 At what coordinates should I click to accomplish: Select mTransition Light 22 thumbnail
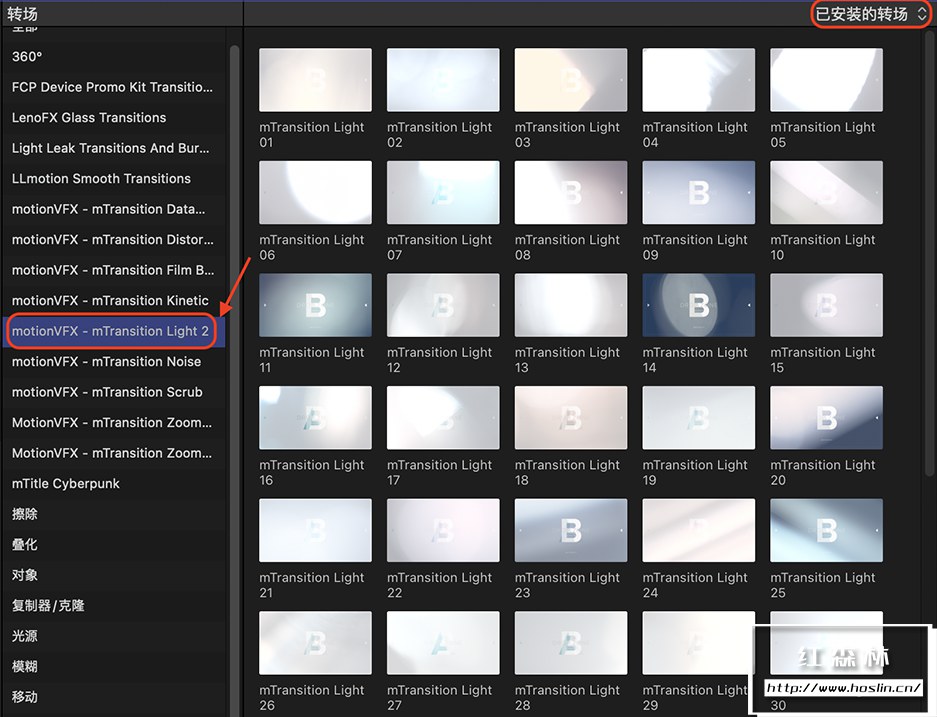[x=443, y=531]
